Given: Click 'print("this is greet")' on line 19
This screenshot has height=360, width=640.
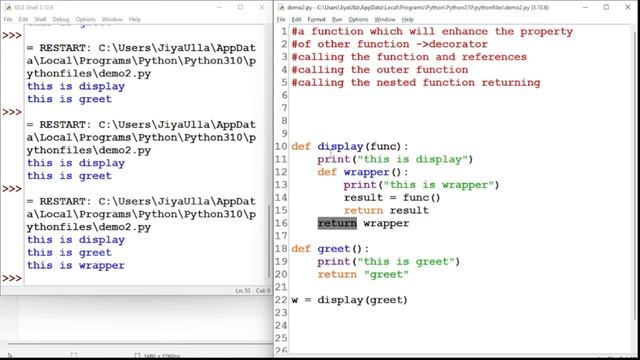Looking at the screenshot, I should click(x=389, y=262).
